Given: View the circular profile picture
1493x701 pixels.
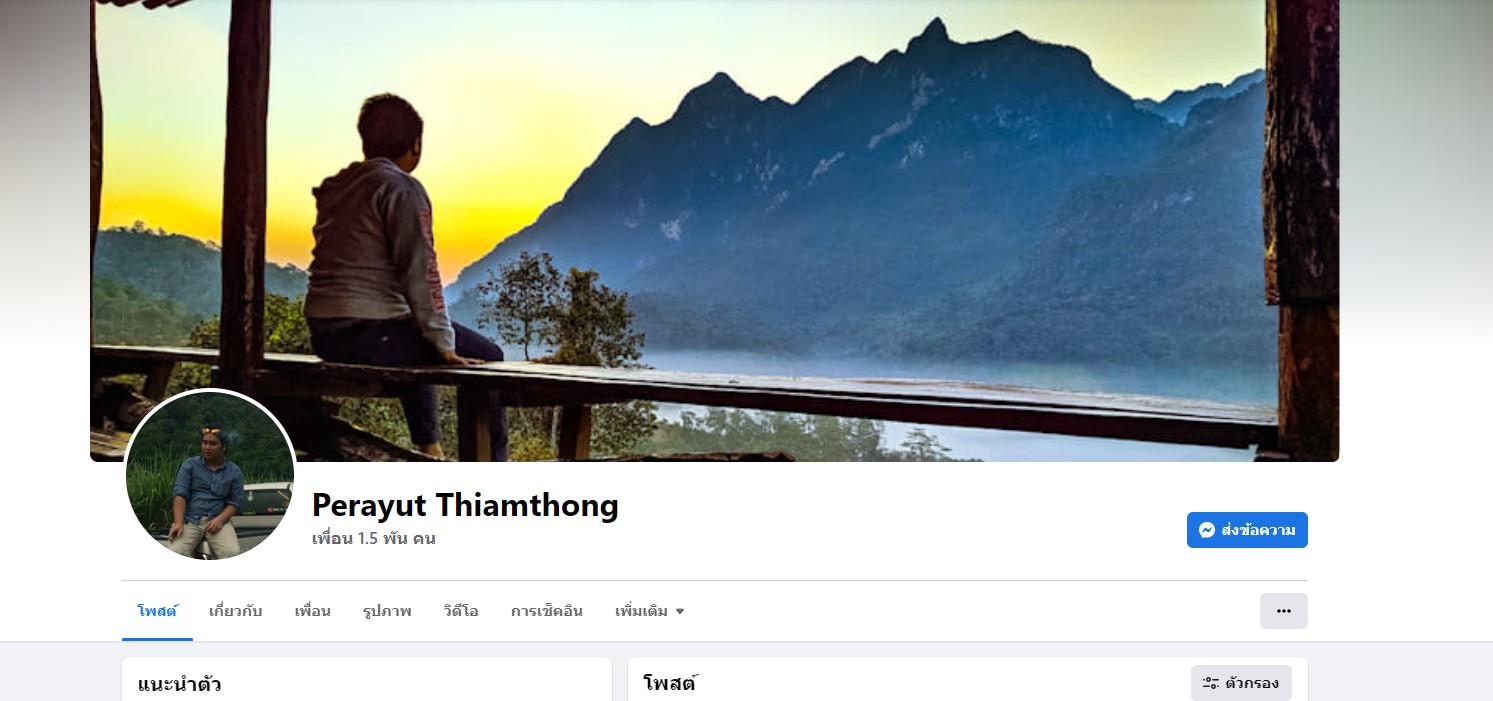Looking at the screenshot, I should (x=210, y=476).
